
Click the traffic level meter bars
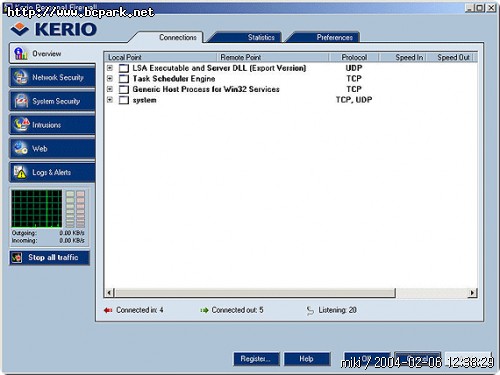pyautogui.click(x=75, y=209)
